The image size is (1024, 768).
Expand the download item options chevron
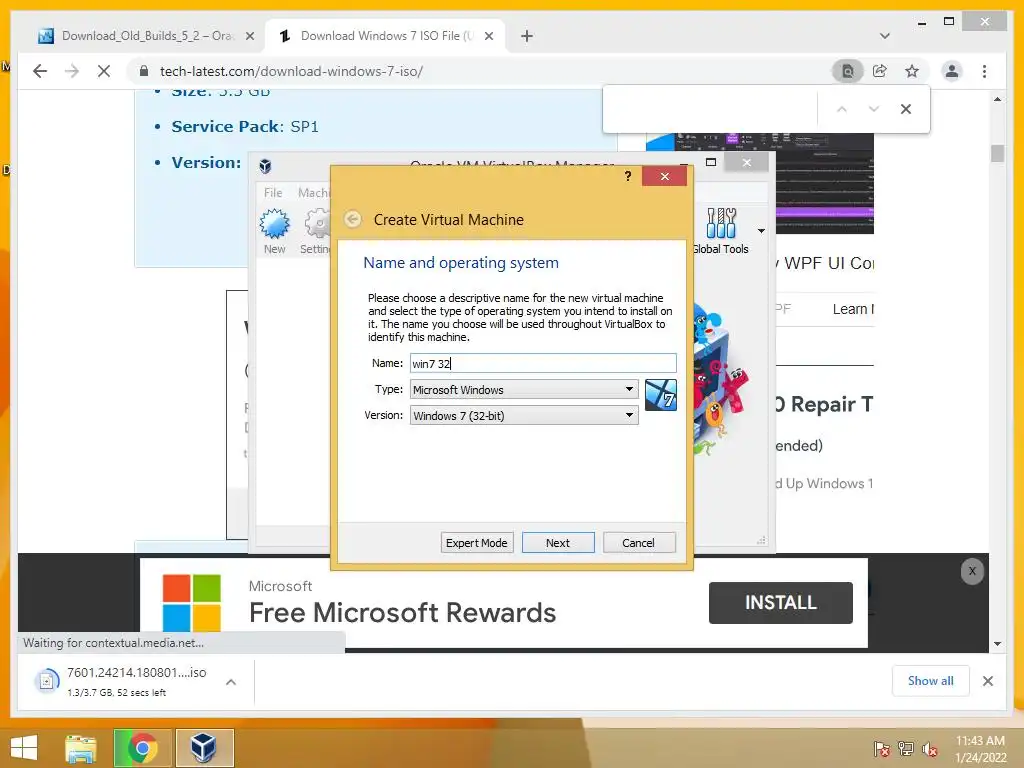tap(231, 682)
